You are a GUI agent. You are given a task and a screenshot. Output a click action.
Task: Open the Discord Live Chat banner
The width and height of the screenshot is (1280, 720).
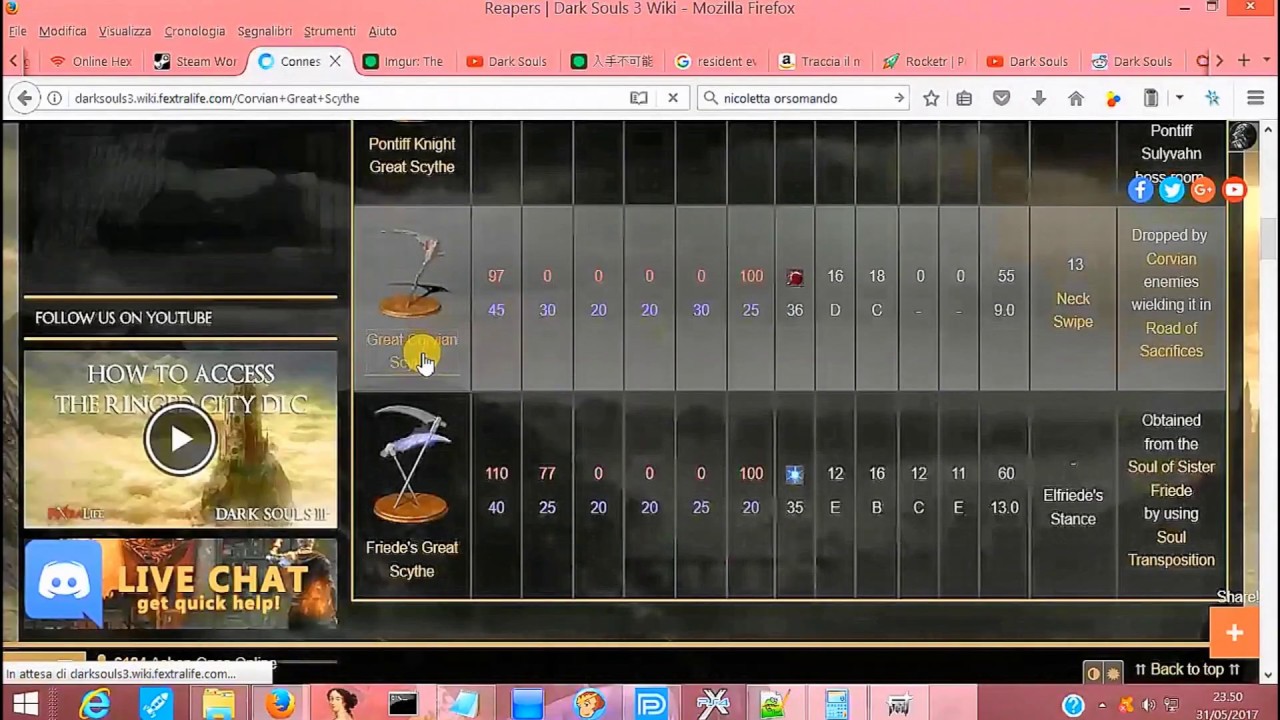pyautogui.click(x=180, y=584)
